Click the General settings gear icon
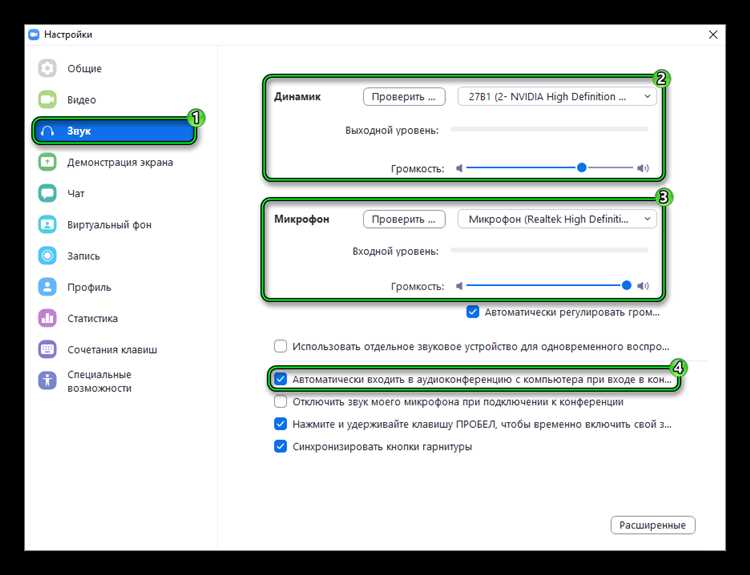Viewport: 750px width, 575px height. click(x=47, y=68)
